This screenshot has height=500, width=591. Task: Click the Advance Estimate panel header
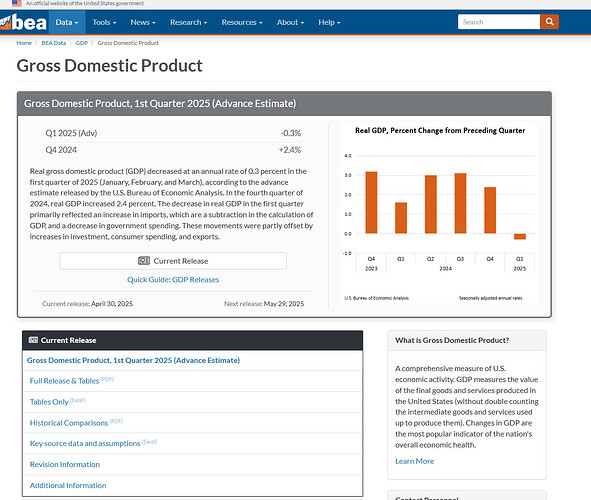284,104
